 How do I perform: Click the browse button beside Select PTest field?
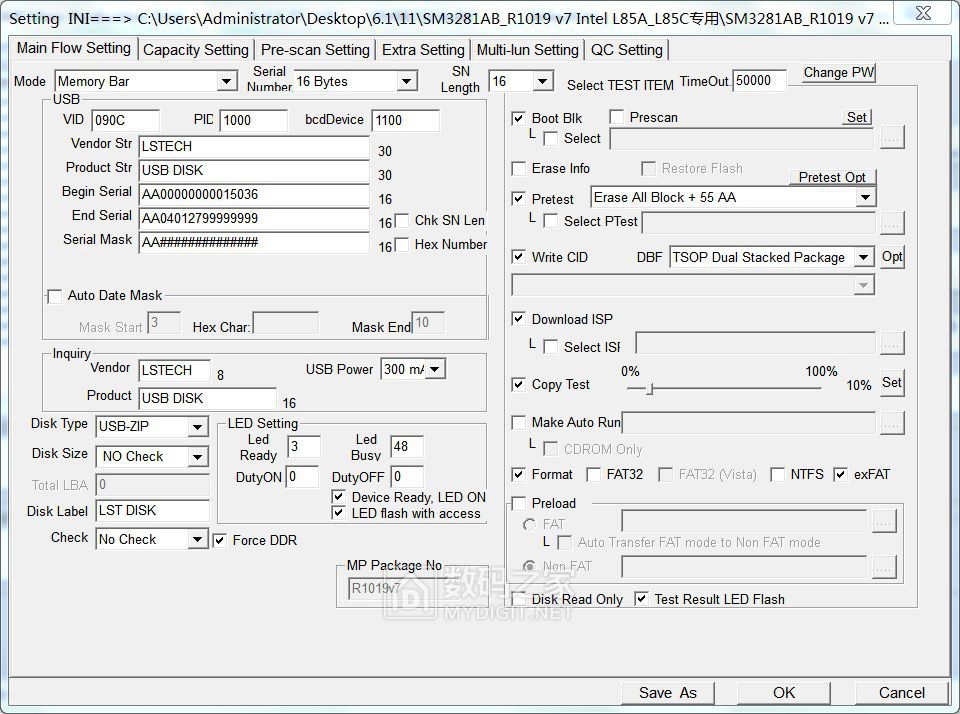click(x=892, y=222)
